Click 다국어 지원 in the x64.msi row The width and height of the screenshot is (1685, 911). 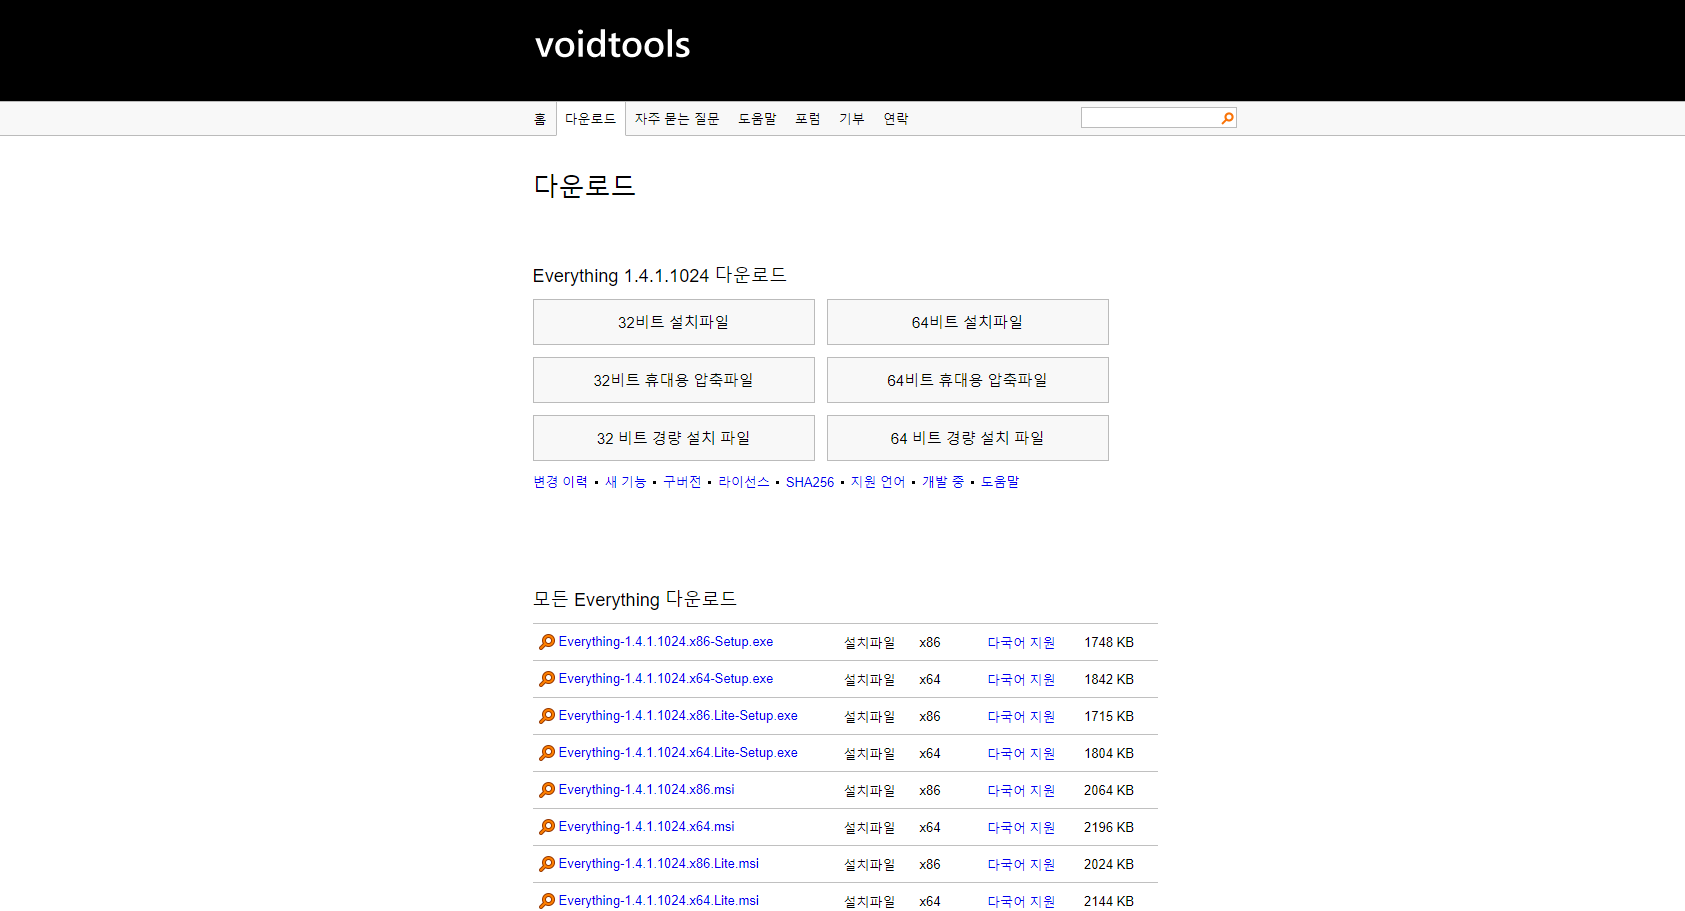pos(1021,828)
